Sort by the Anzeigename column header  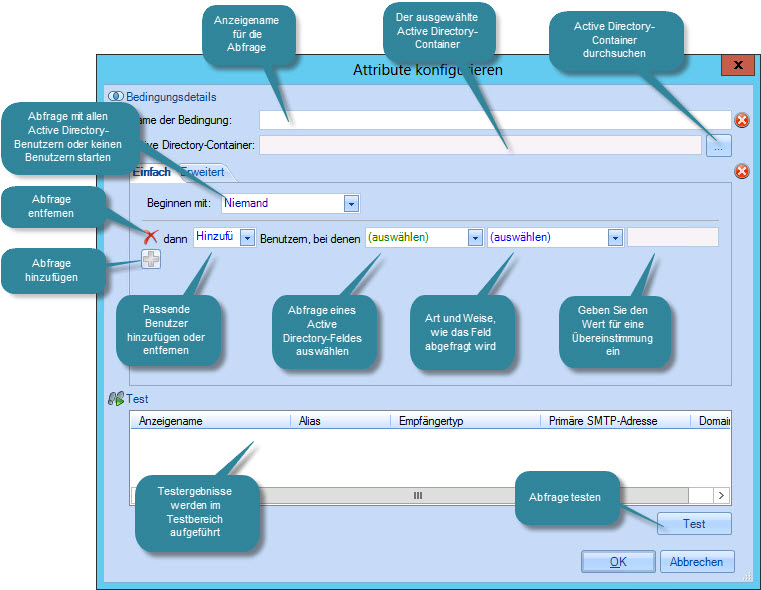click(x=210, y=421)
